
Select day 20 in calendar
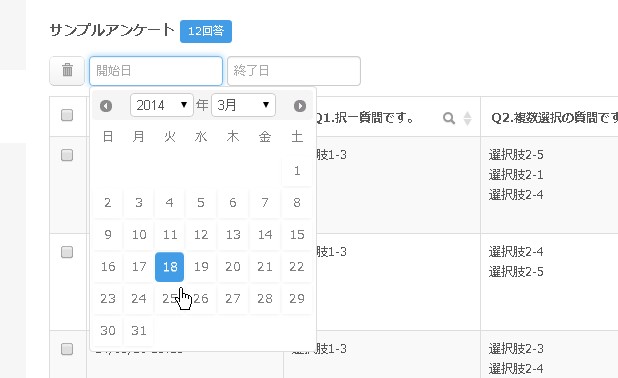(x=233, y=267)
